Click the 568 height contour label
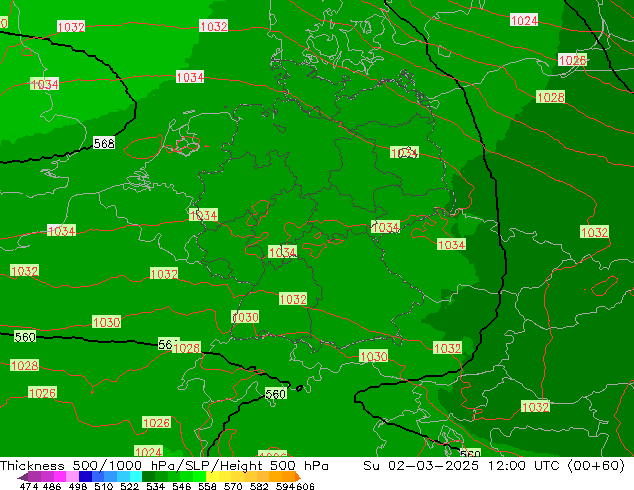This screenshot has width=634, height=490. [104, 143]
